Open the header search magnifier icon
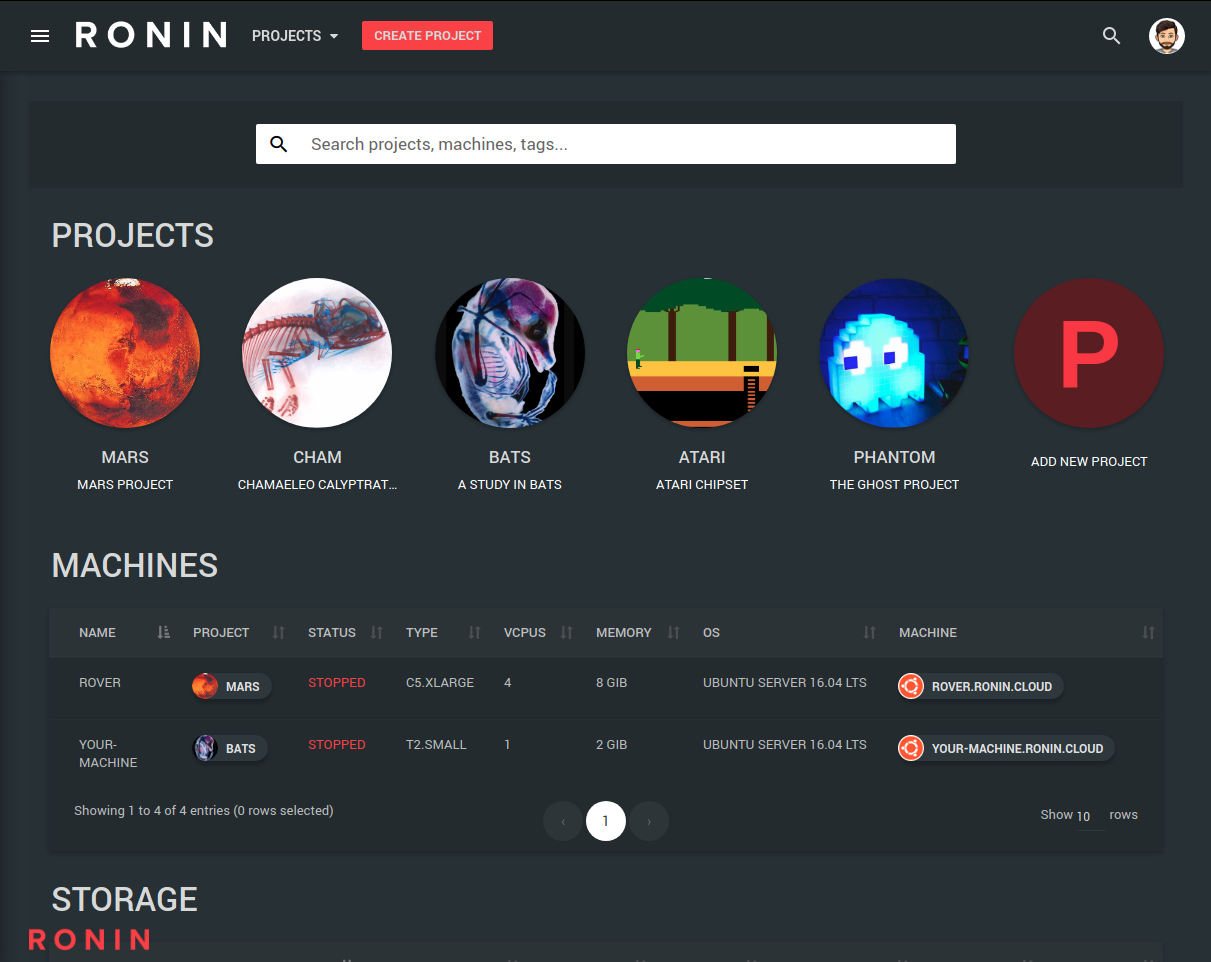The width and height of the screenshot is (1211, 962). point(1111,36)
